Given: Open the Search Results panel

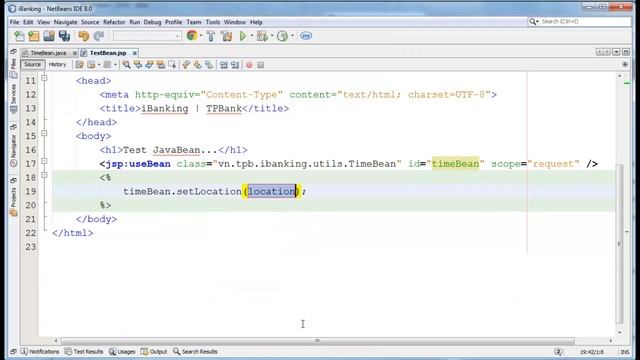Looking at the screenshot, I should point(195,351).
